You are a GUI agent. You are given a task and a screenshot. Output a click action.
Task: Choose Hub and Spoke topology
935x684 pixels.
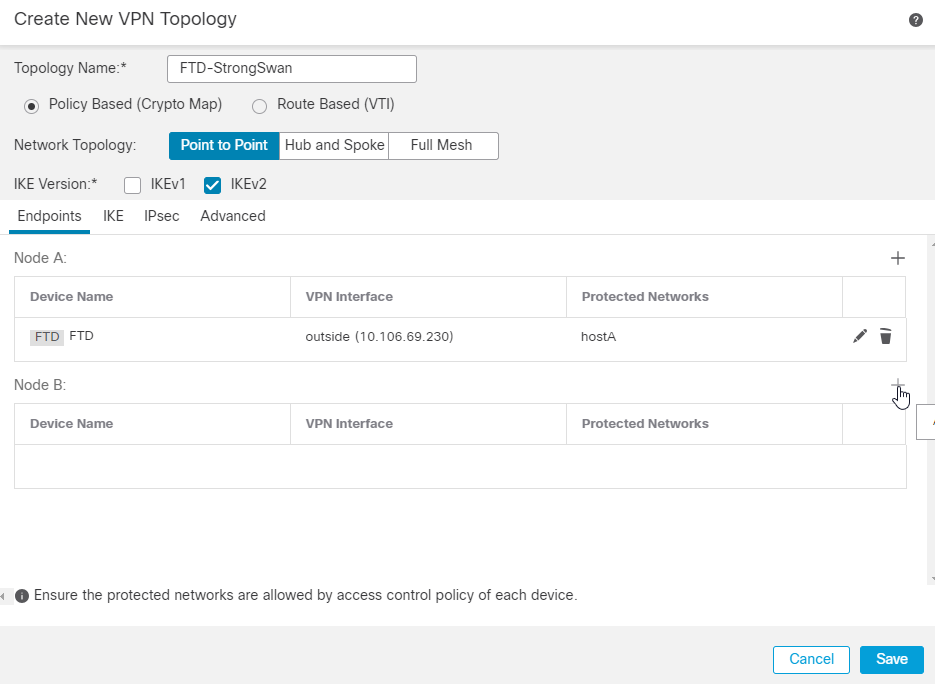click(x=334, y=146)
